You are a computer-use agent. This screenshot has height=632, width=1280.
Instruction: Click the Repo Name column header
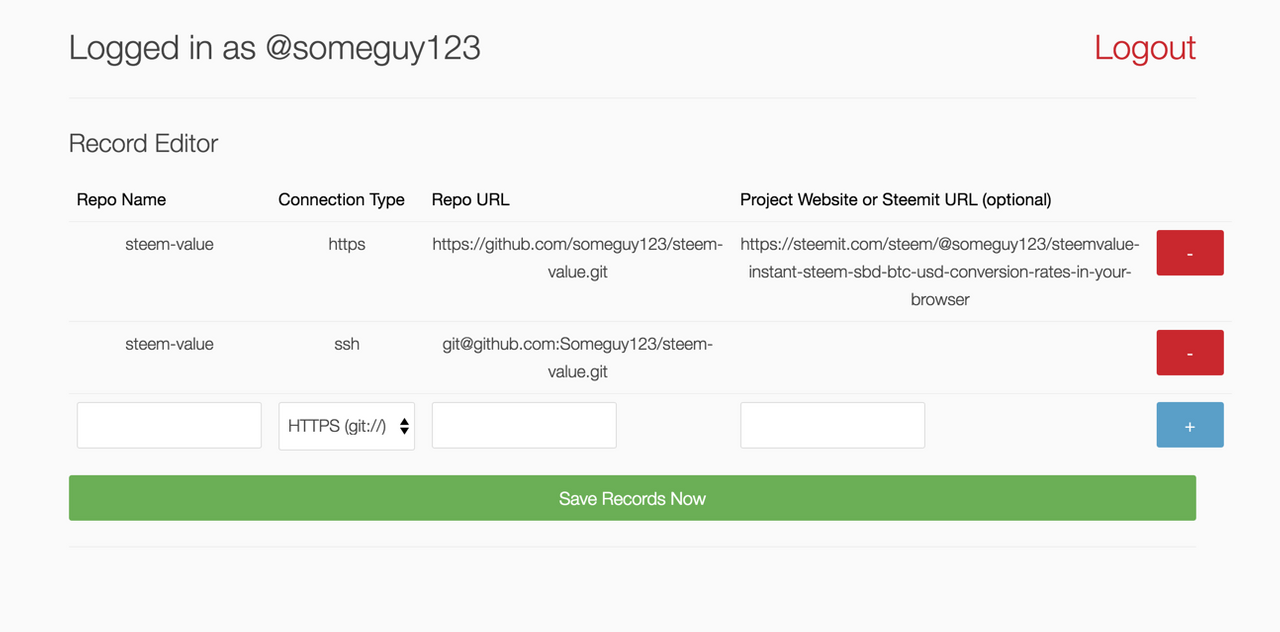(x=121, y=200)
